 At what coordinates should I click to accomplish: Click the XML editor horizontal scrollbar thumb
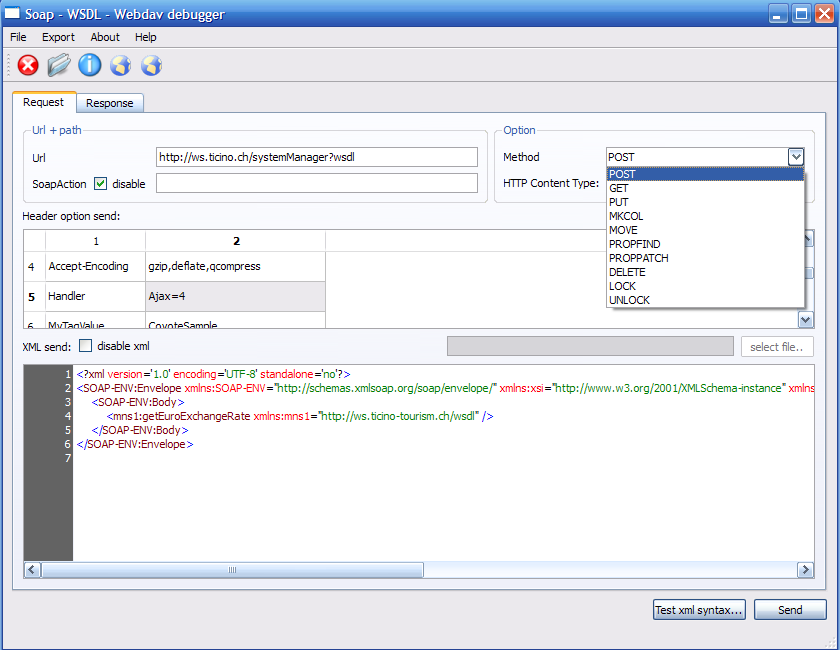pyautogui.click(x=232, y=570)
